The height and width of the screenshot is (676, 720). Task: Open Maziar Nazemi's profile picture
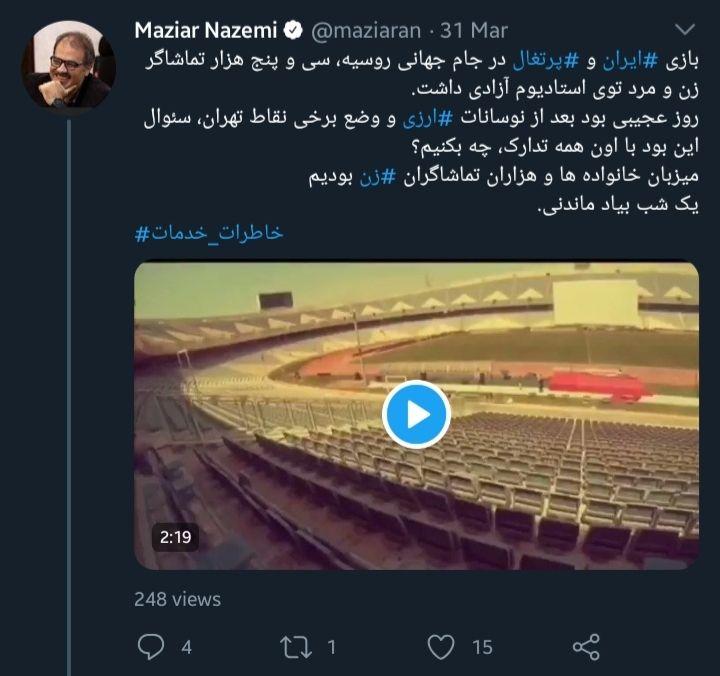[x=68, y=64]
